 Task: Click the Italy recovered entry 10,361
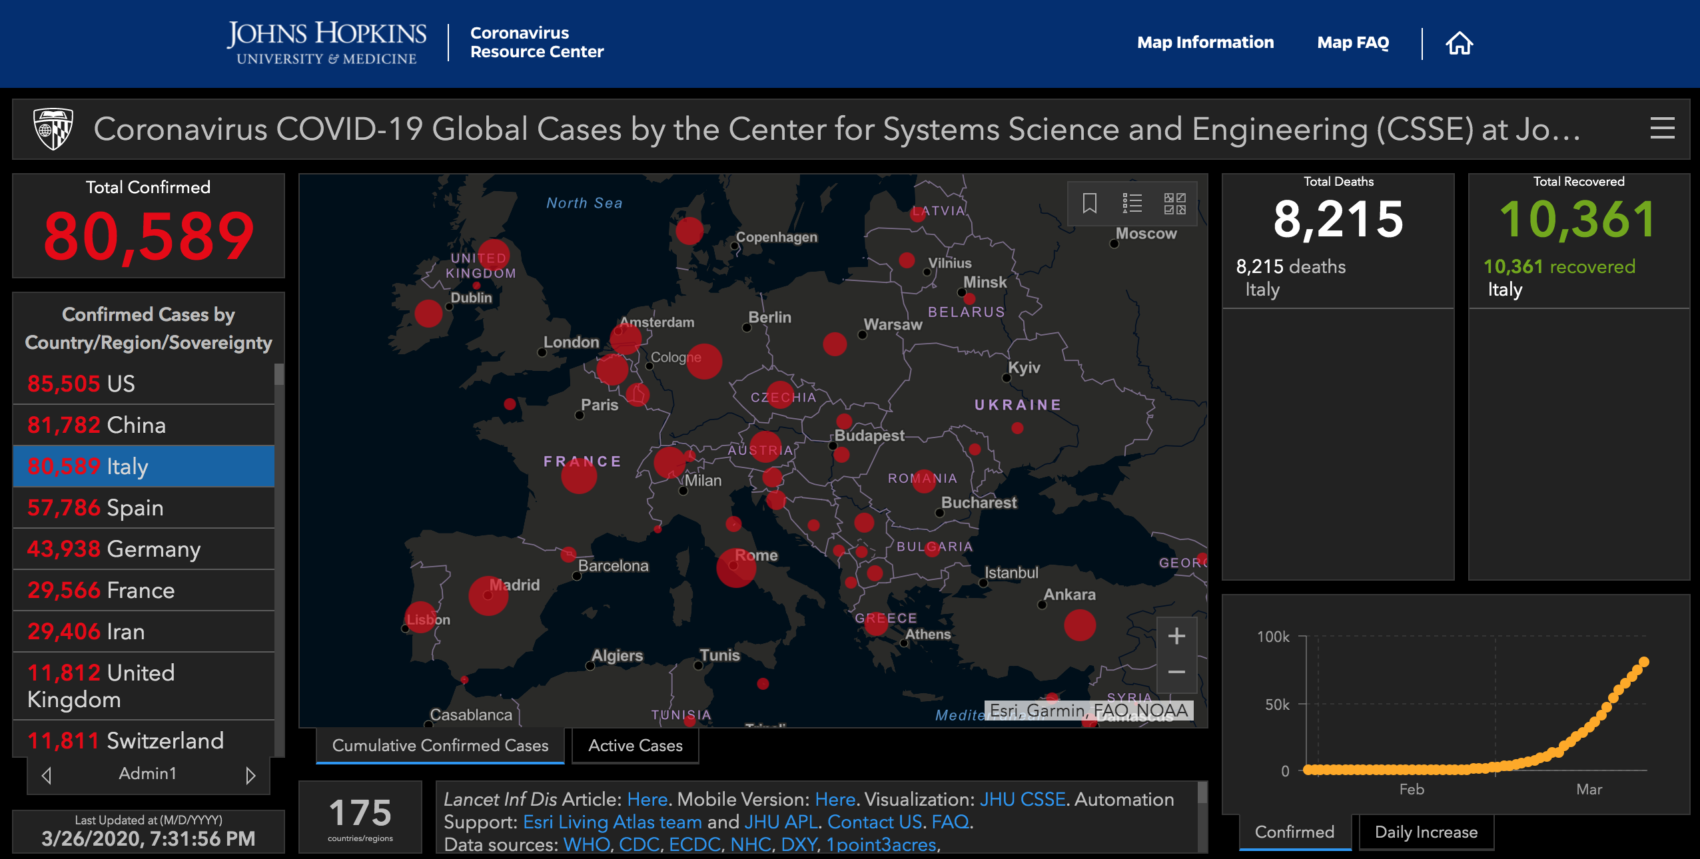pyautogui.click(x=1578, y=278)
